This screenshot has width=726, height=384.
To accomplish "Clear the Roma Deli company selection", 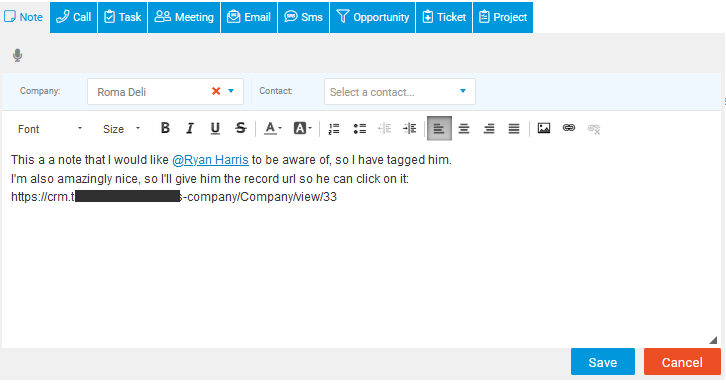I will point(216,91).
